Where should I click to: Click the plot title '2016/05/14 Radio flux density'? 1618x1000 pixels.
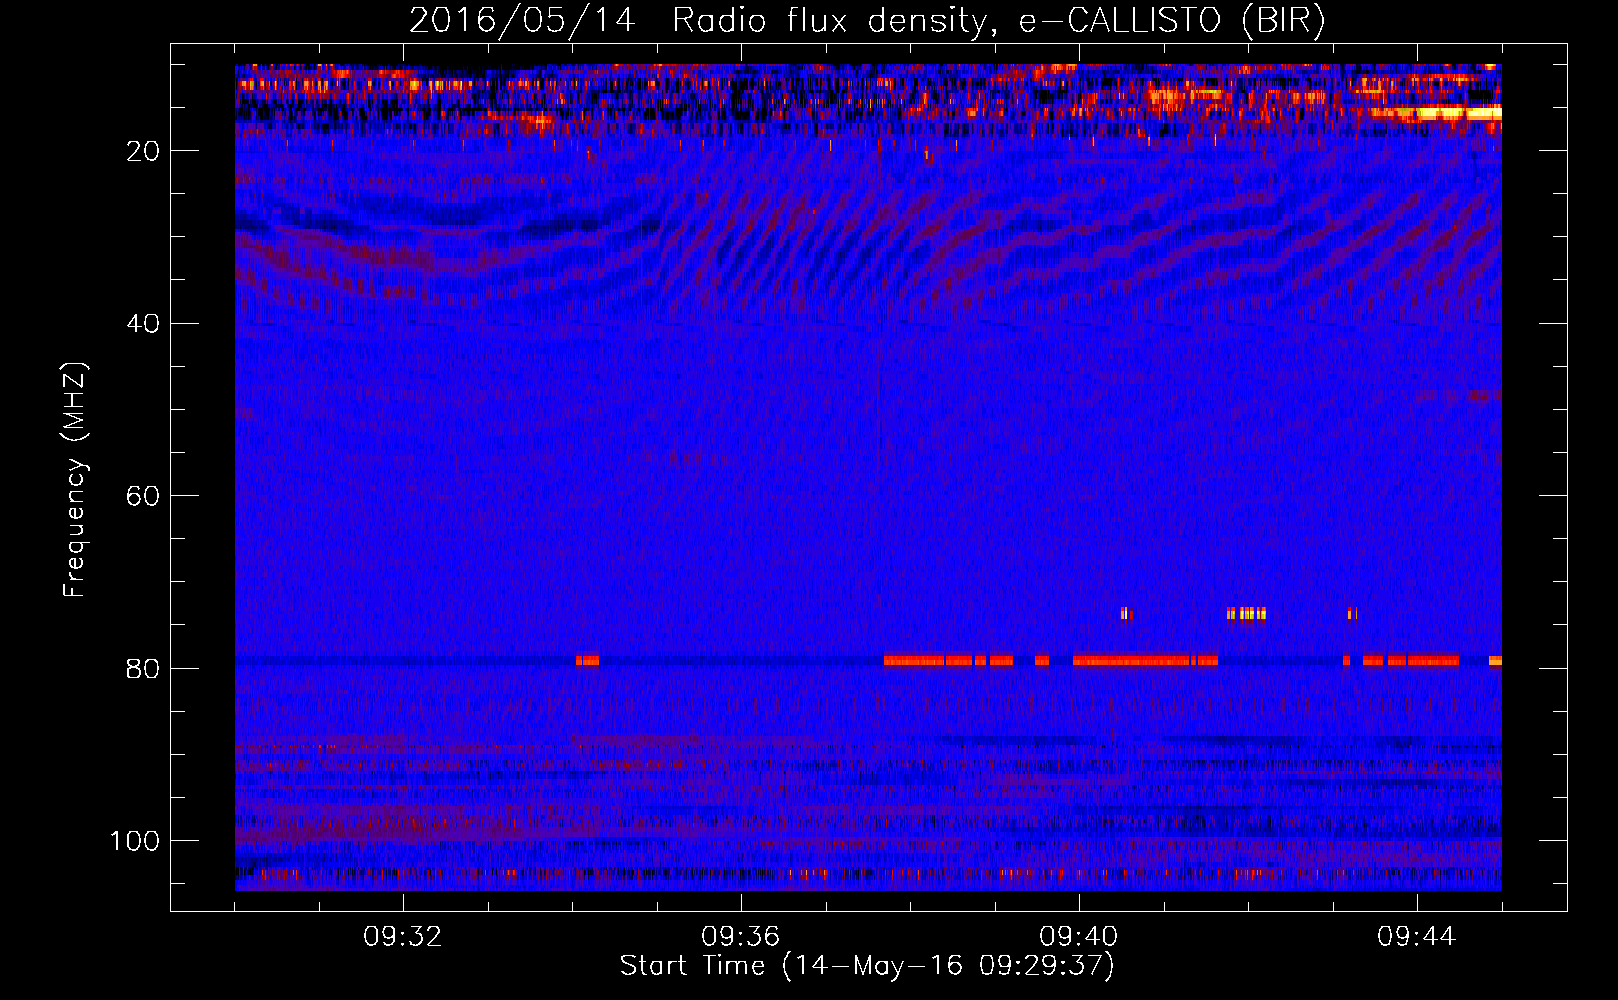click(x=867, y=21)
